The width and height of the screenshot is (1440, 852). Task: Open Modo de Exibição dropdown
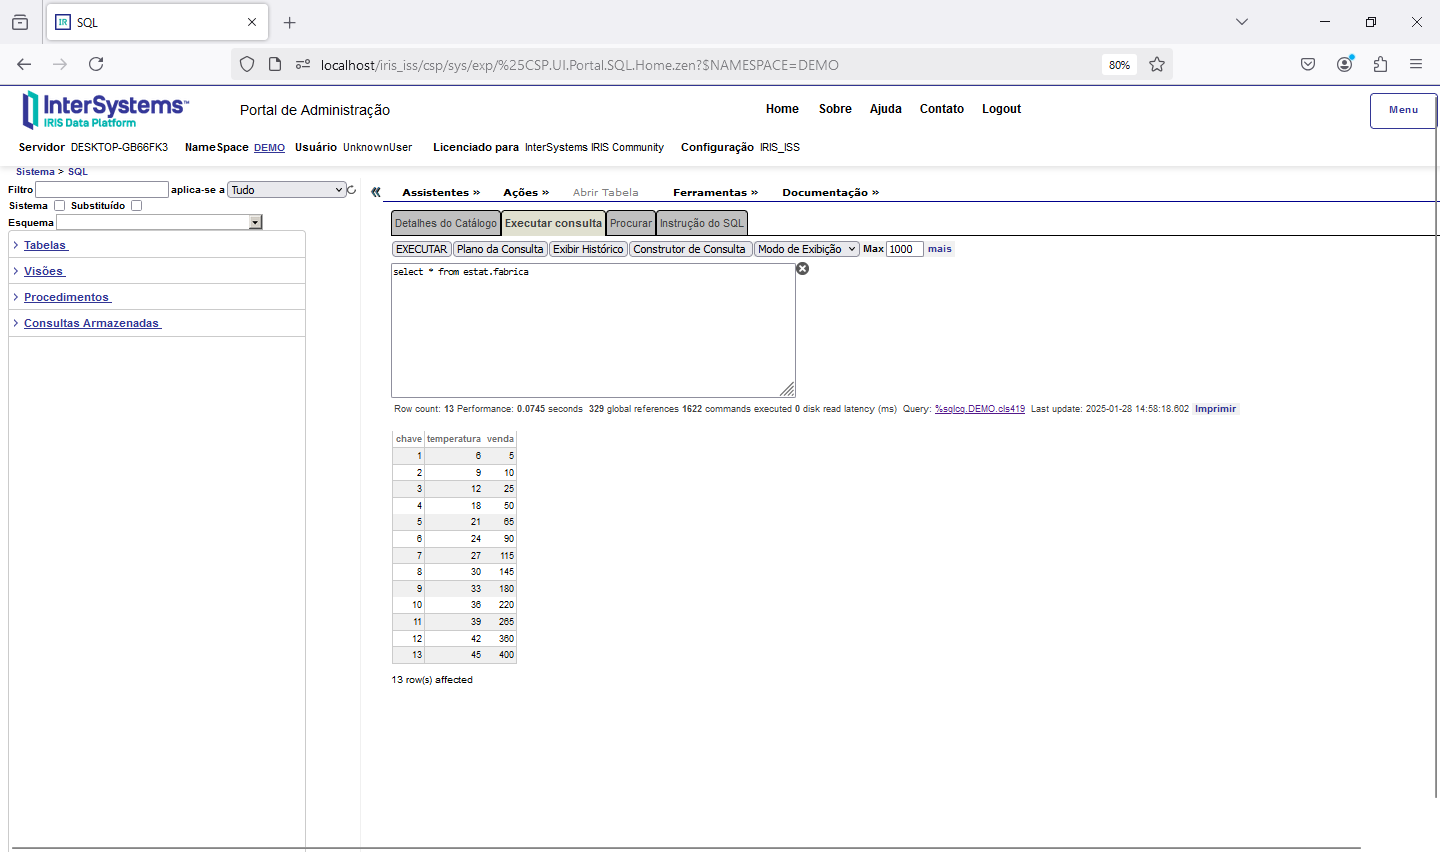806,249
